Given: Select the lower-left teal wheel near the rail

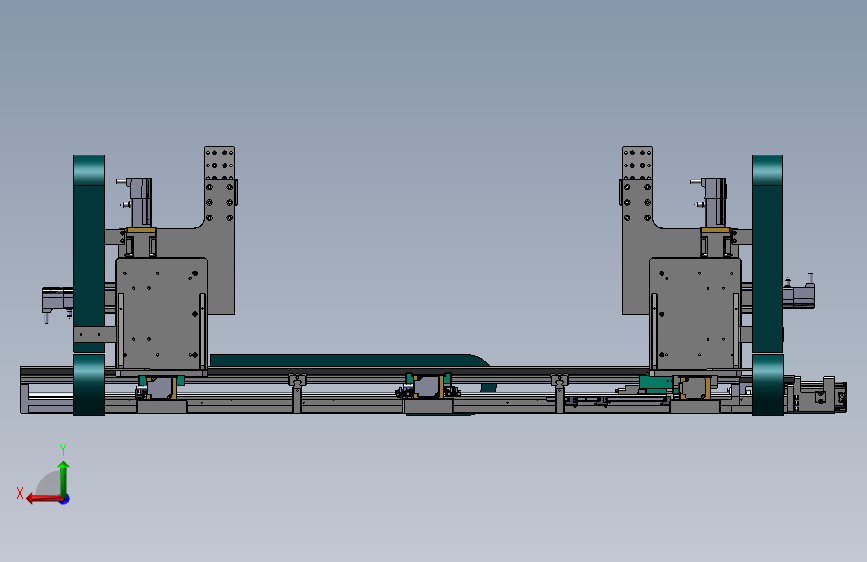Looking at the screenshot, I should click(89, 385).
